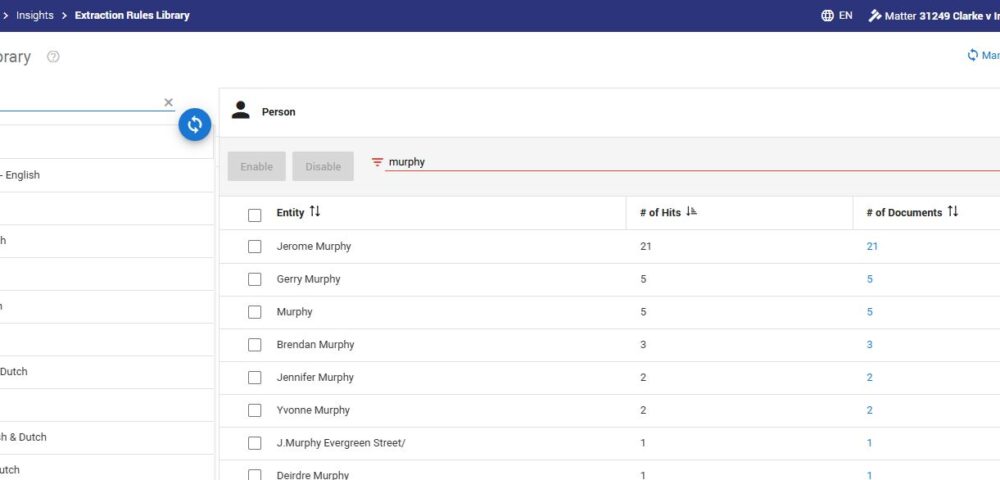Click the Person entity icon
Screen dimensions: 1000x480
(240, 111)
